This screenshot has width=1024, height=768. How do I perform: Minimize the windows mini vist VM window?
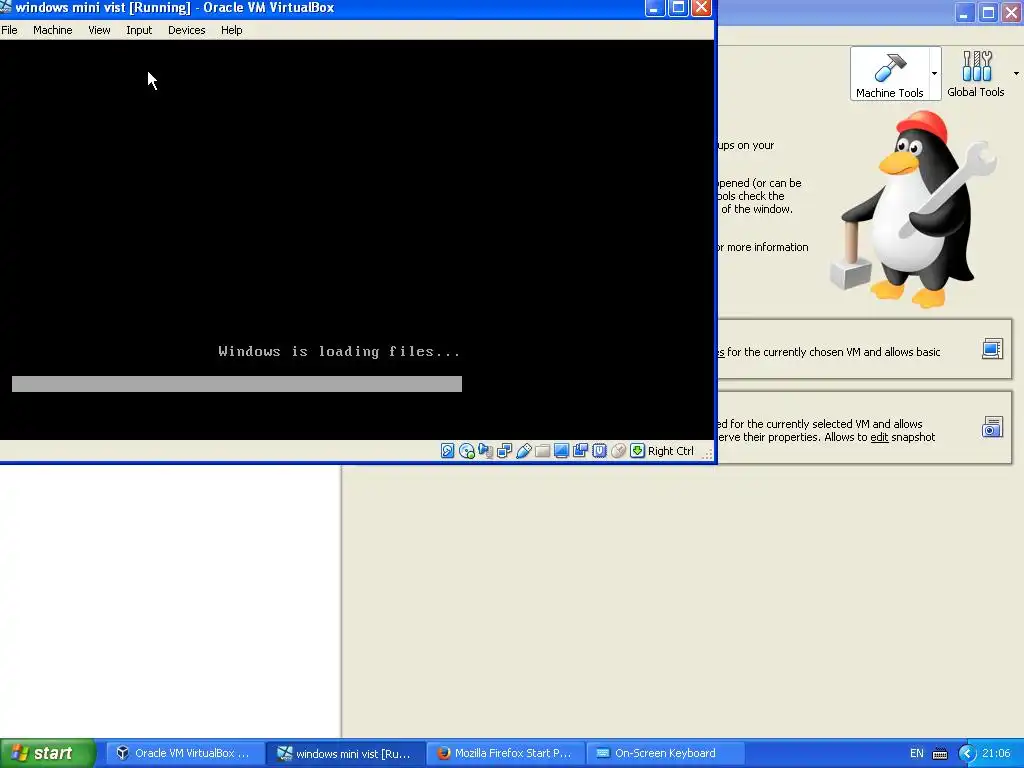(655, 8)
